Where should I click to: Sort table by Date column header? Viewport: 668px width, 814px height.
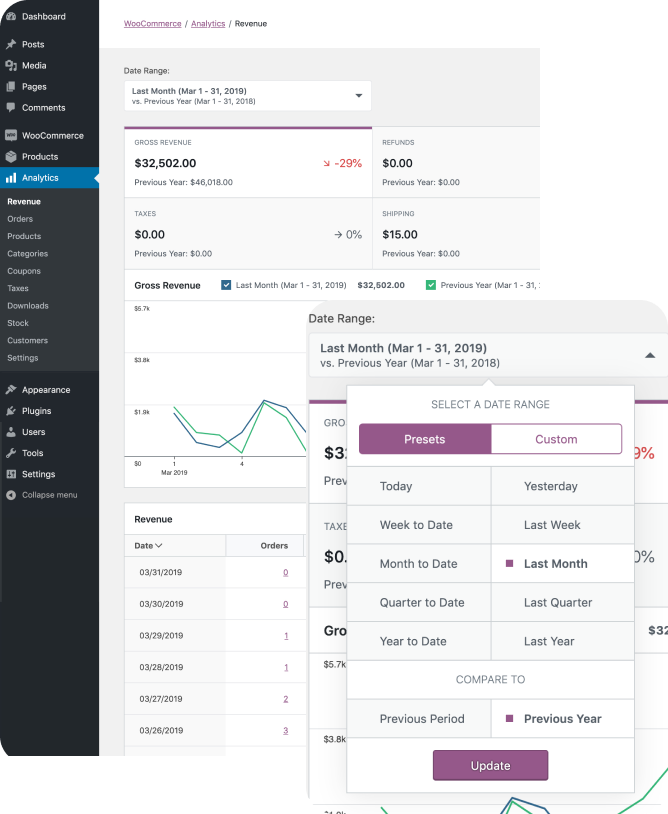pyautogui.click(x=148, y=546)
